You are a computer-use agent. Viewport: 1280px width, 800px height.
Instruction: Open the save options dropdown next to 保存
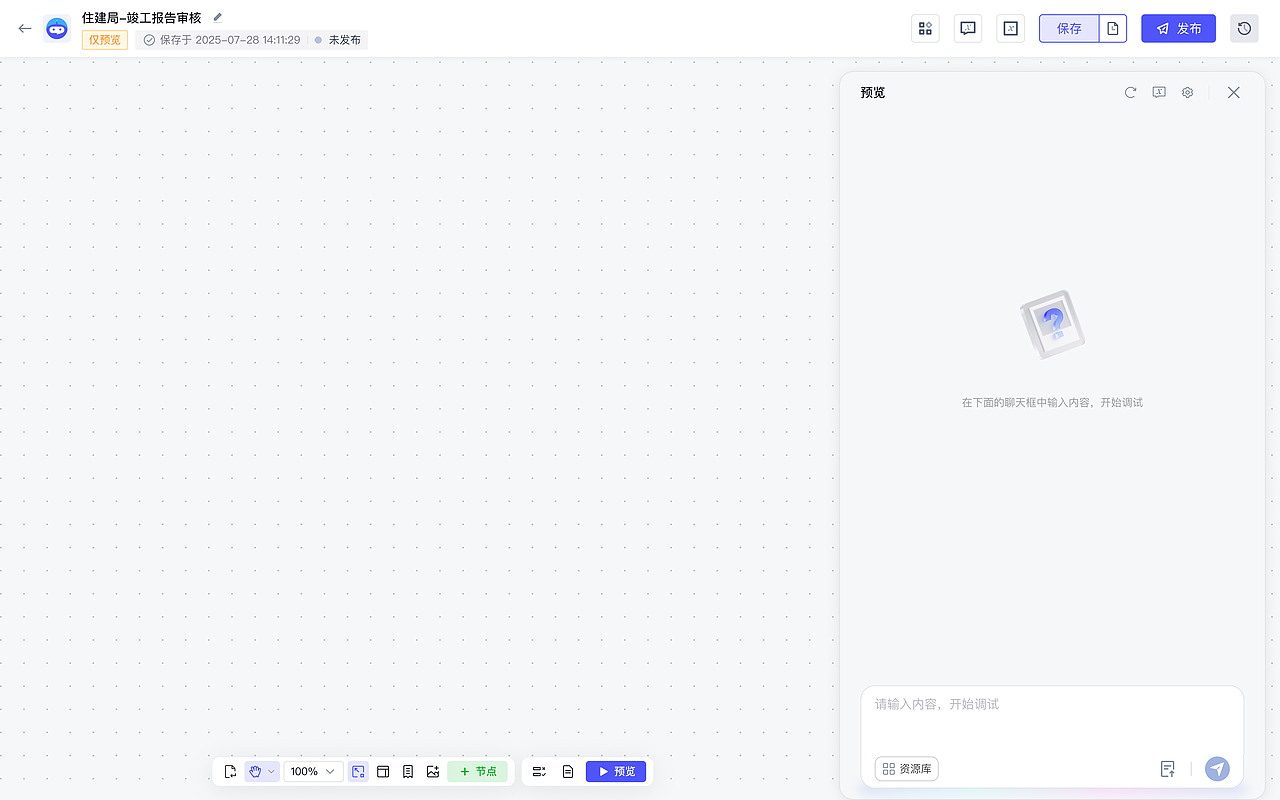[1113, 28]
